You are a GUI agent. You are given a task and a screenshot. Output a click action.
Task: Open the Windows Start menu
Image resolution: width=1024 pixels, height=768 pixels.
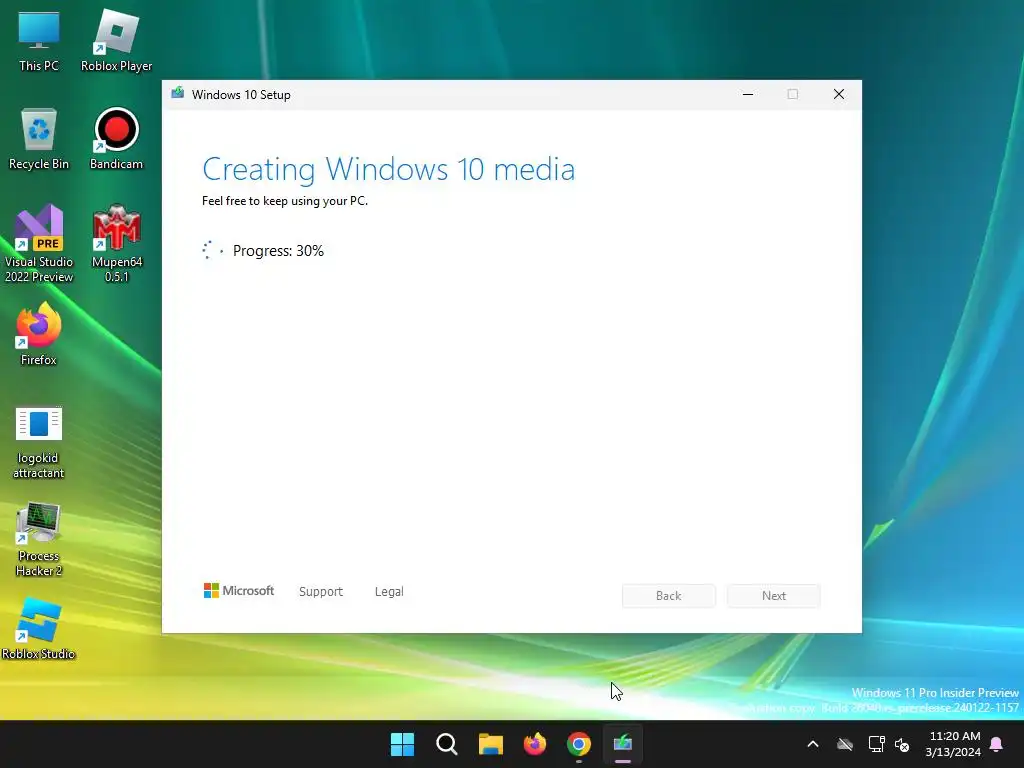(402, 744)
